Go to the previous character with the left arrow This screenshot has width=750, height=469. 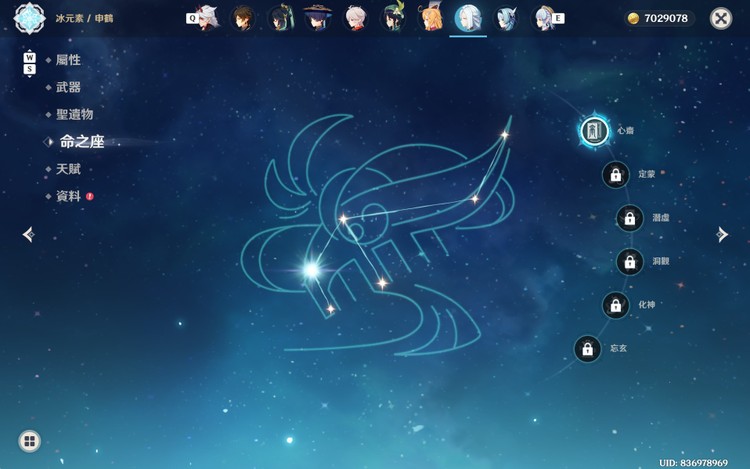(29, 234)
